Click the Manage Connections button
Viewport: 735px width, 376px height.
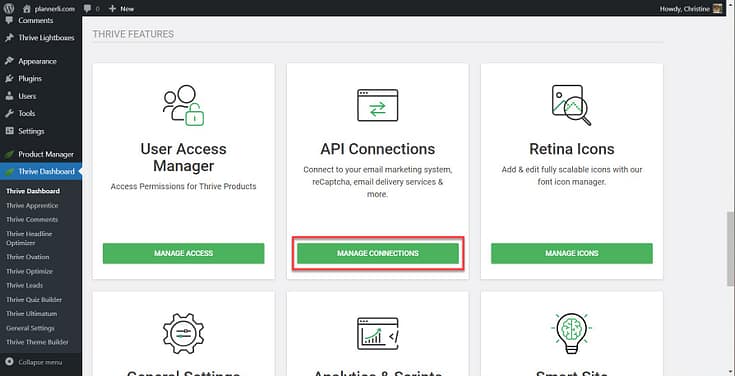(378, 253)
